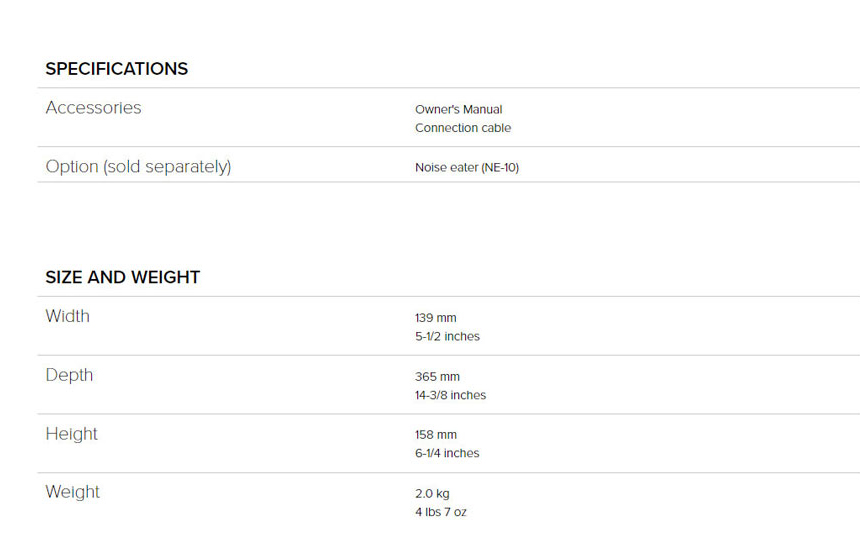Click the Owner's Manual text

coord(459,109)
